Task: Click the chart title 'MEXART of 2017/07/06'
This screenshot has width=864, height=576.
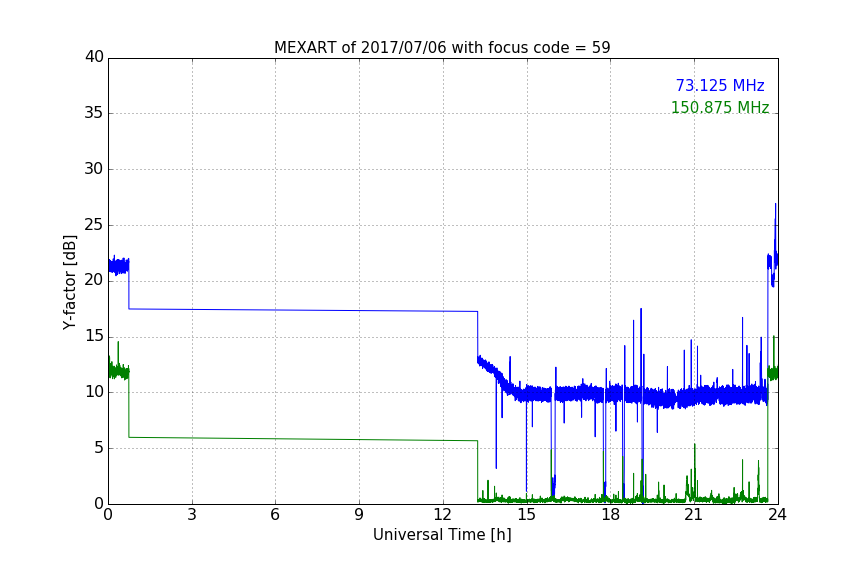Action: (442, 48)
